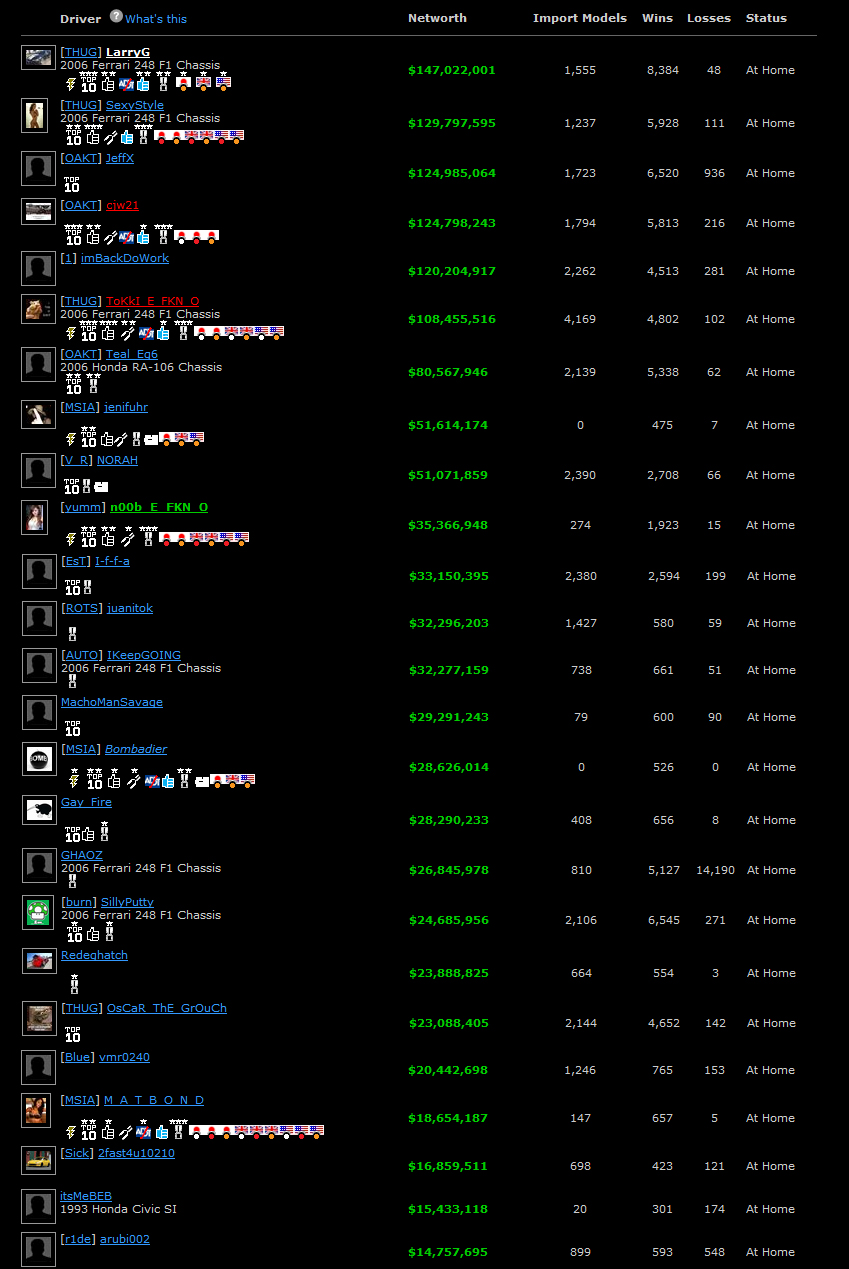Open the "What's this" help link
The height and width of the screenshot is (1269, 849).
(x=156, y=19)
